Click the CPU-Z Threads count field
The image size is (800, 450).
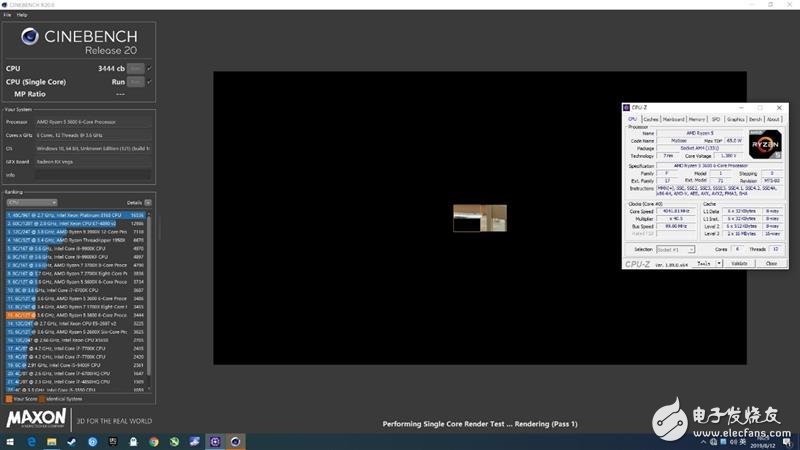click(x=776, y=249)
